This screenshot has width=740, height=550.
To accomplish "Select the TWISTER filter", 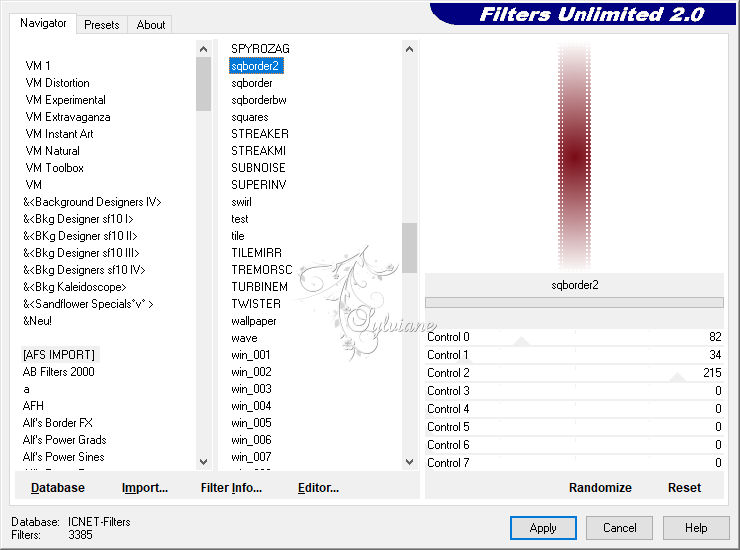I will [x=256, y=304].
